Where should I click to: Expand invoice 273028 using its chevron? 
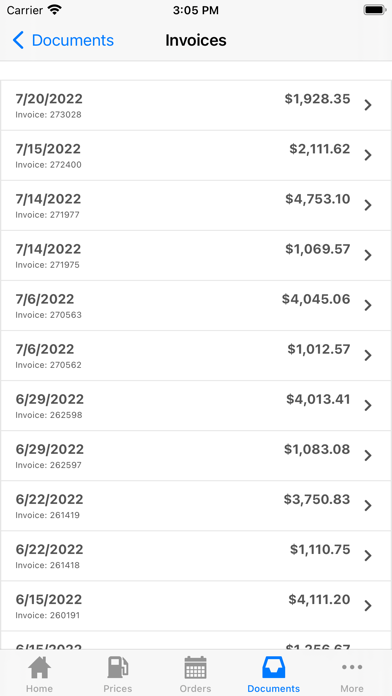tap(368, 105)
